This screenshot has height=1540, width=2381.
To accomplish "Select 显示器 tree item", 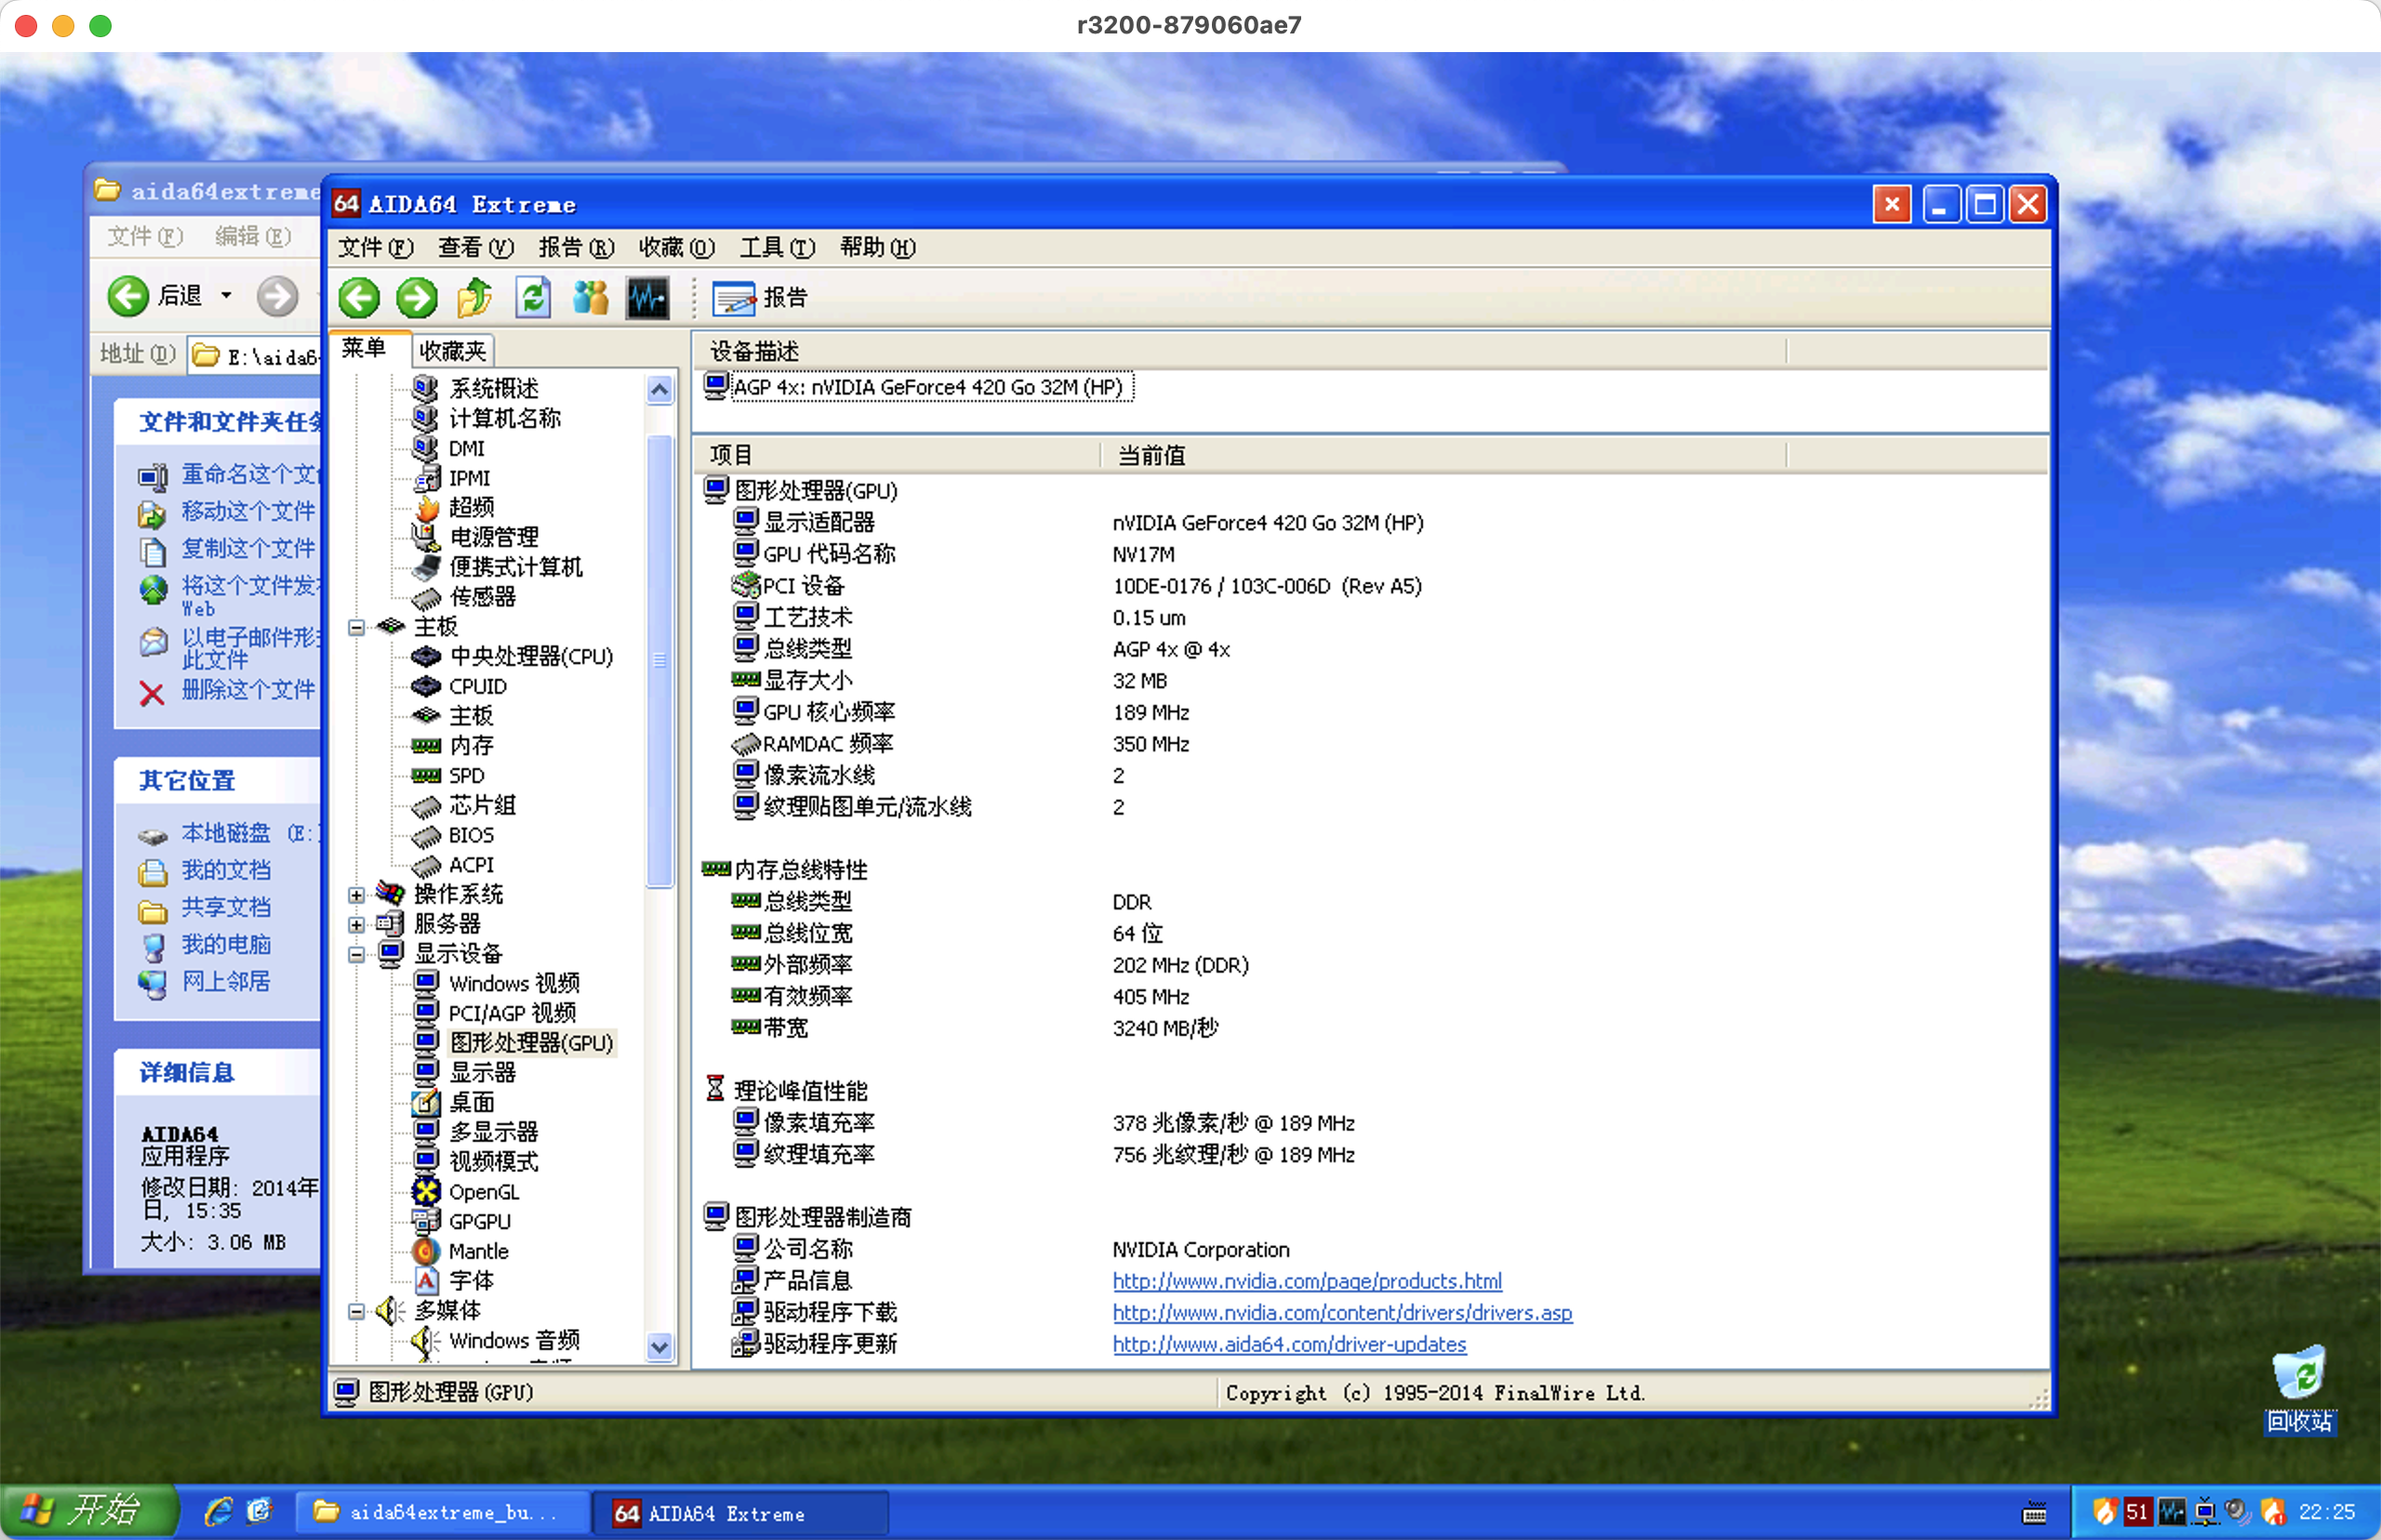I will click(x=482, y=1072).
